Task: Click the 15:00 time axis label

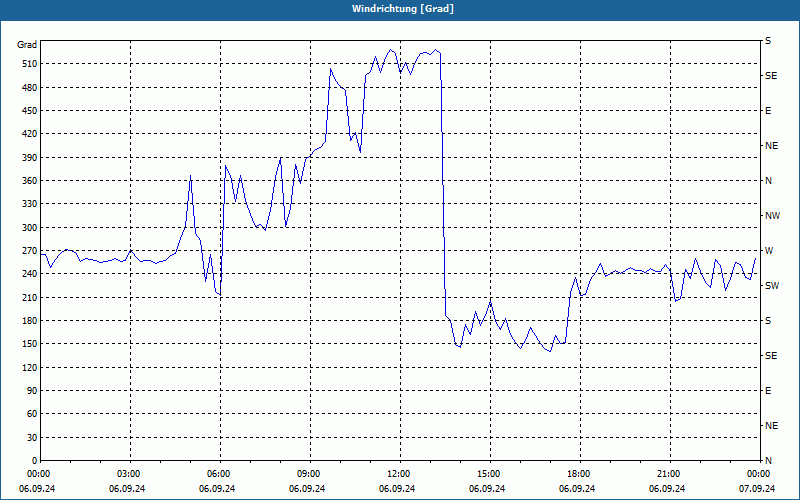Action: 490,474
